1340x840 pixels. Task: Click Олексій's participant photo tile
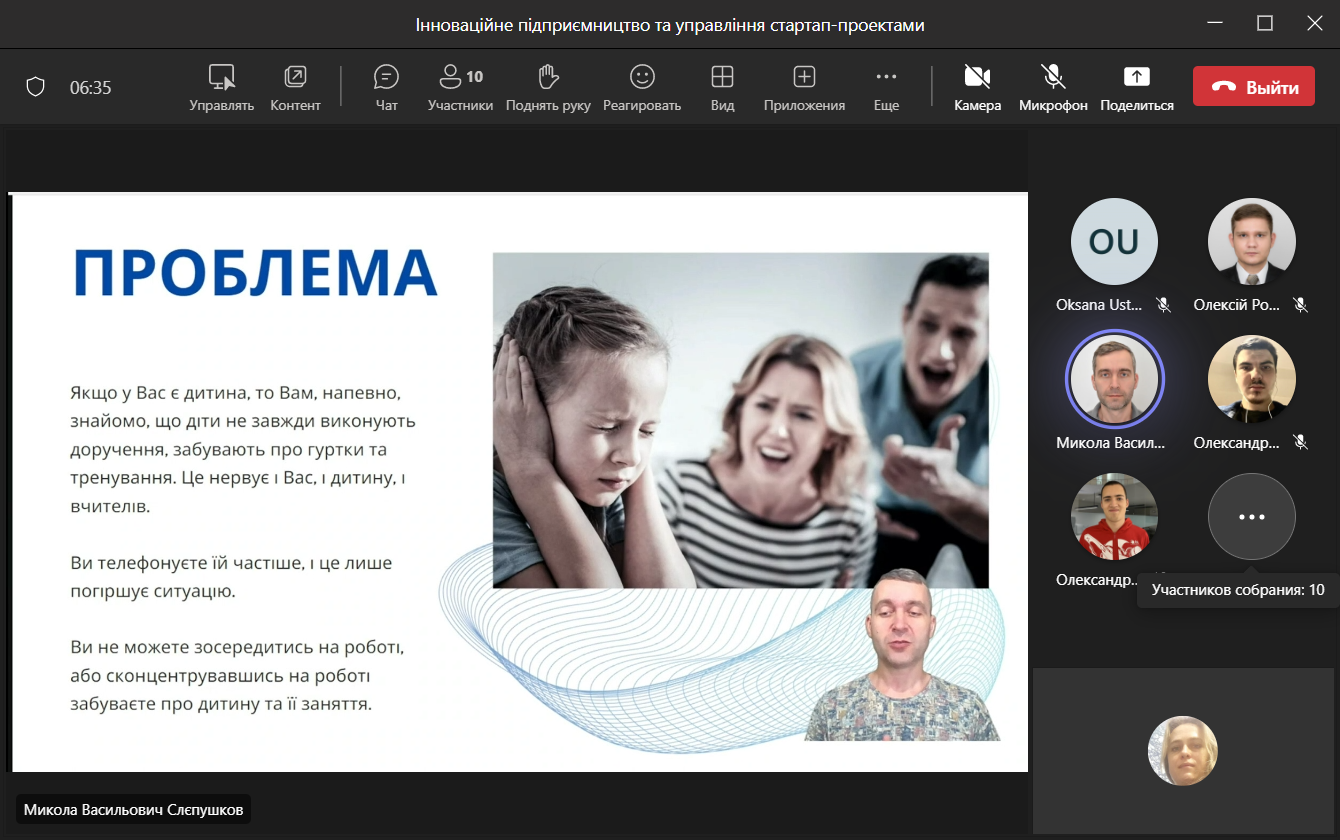(1251, 242)
